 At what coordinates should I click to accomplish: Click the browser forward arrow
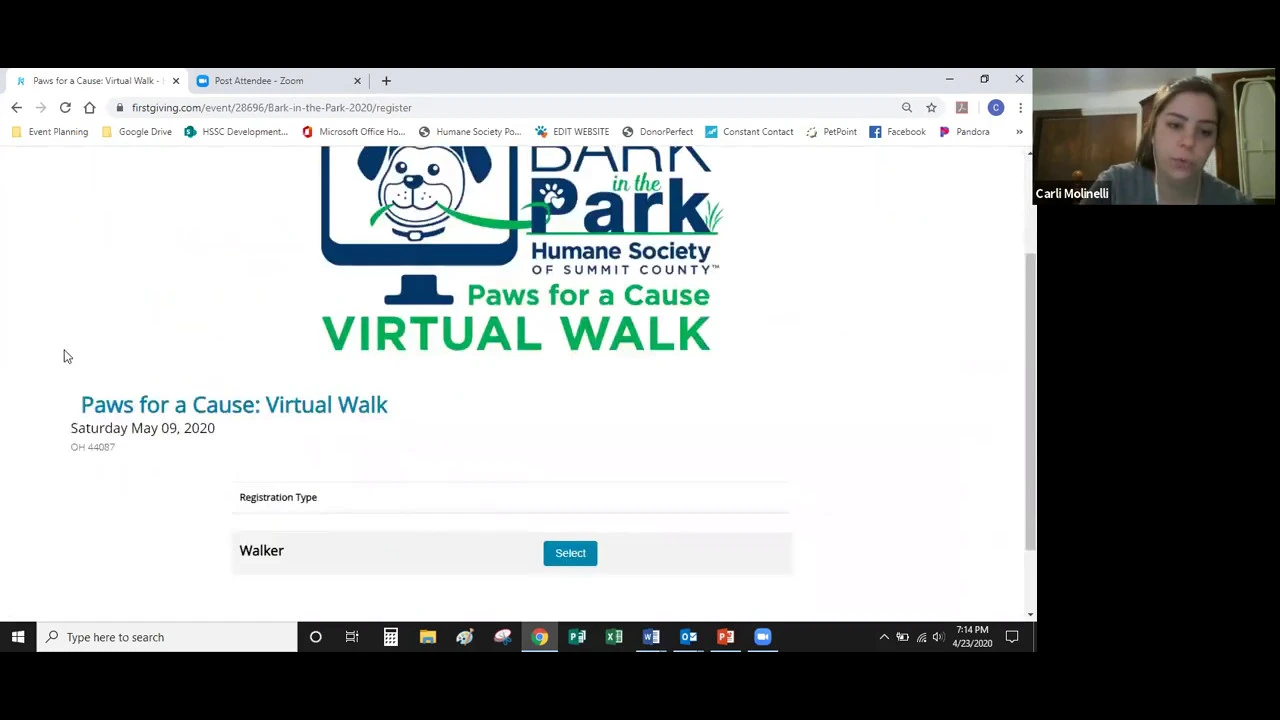41,107
